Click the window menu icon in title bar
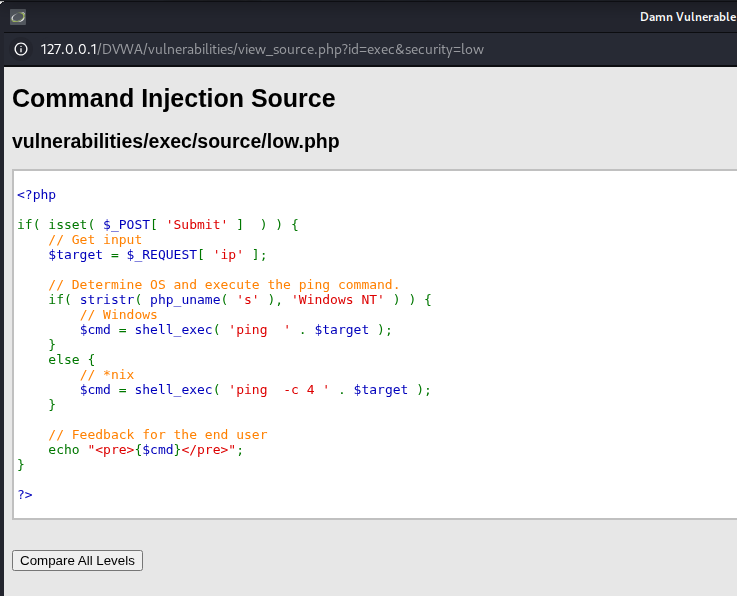This screenshot has width=737, height=596. (18, 17)
